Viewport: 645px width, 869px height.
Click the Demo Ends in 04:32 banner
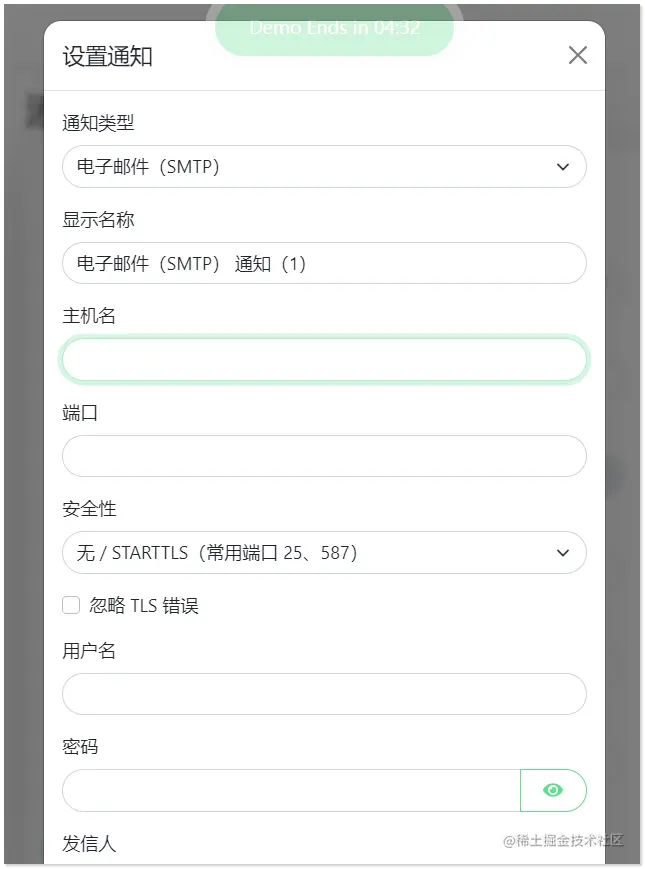point(334,28)
